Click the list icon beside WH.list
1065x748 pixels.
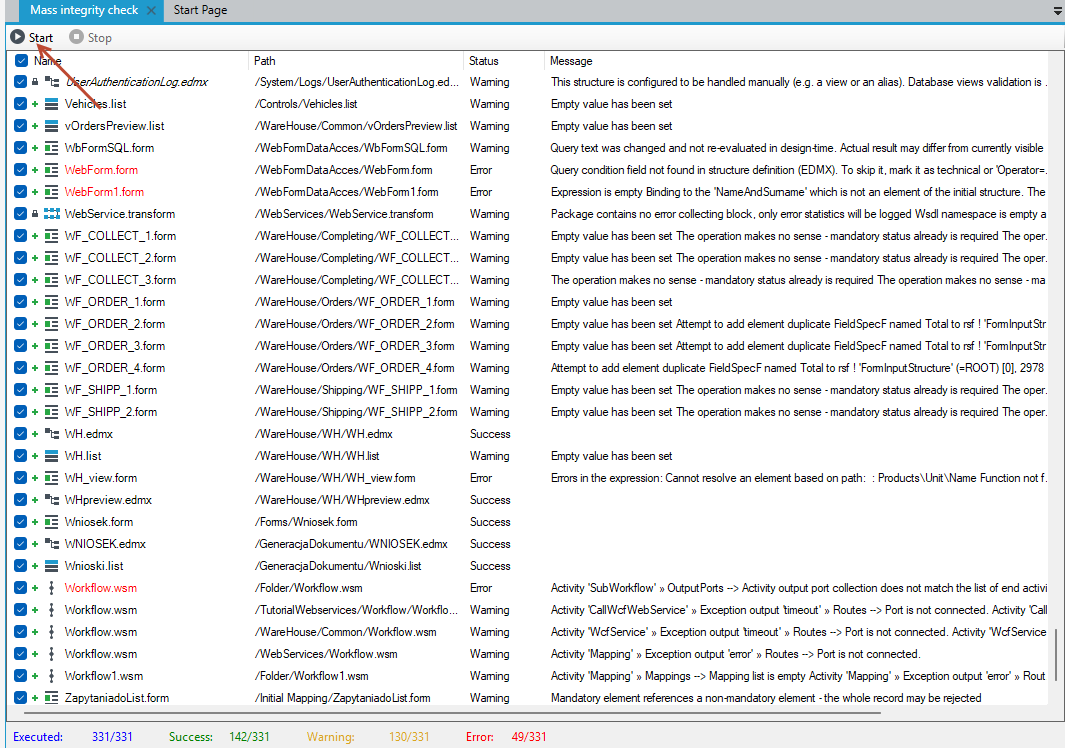click(52, 456)
